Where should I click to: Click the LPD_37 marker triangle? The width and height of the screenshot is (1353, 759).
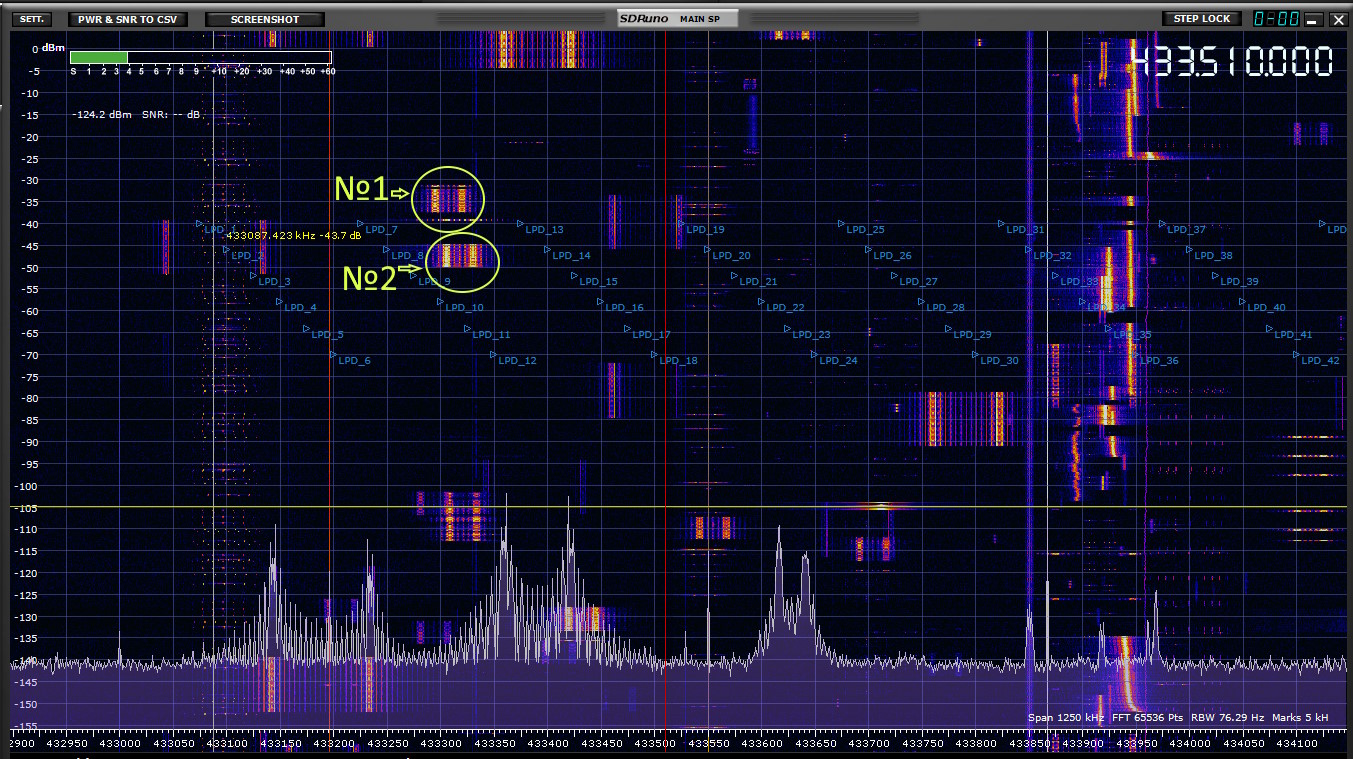[1162, 224]
